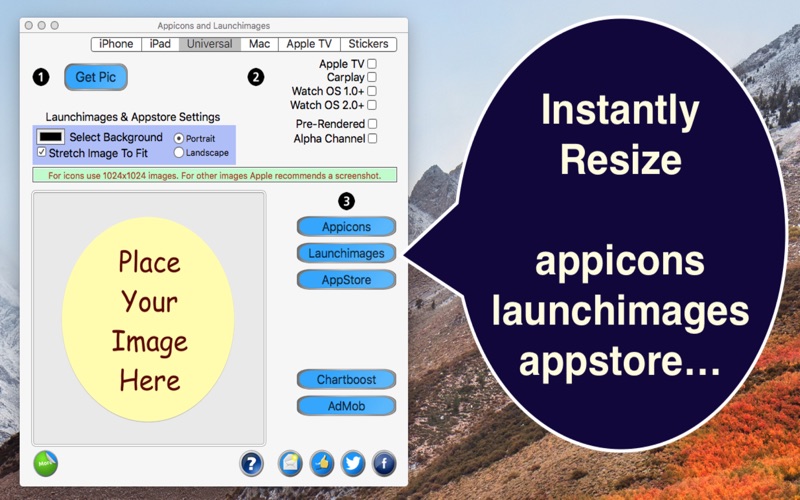This screenshot has width=800, height=500.
Task: Click the thumbs-up like icon
Action: pyautogui.click(x=322, y=464)
